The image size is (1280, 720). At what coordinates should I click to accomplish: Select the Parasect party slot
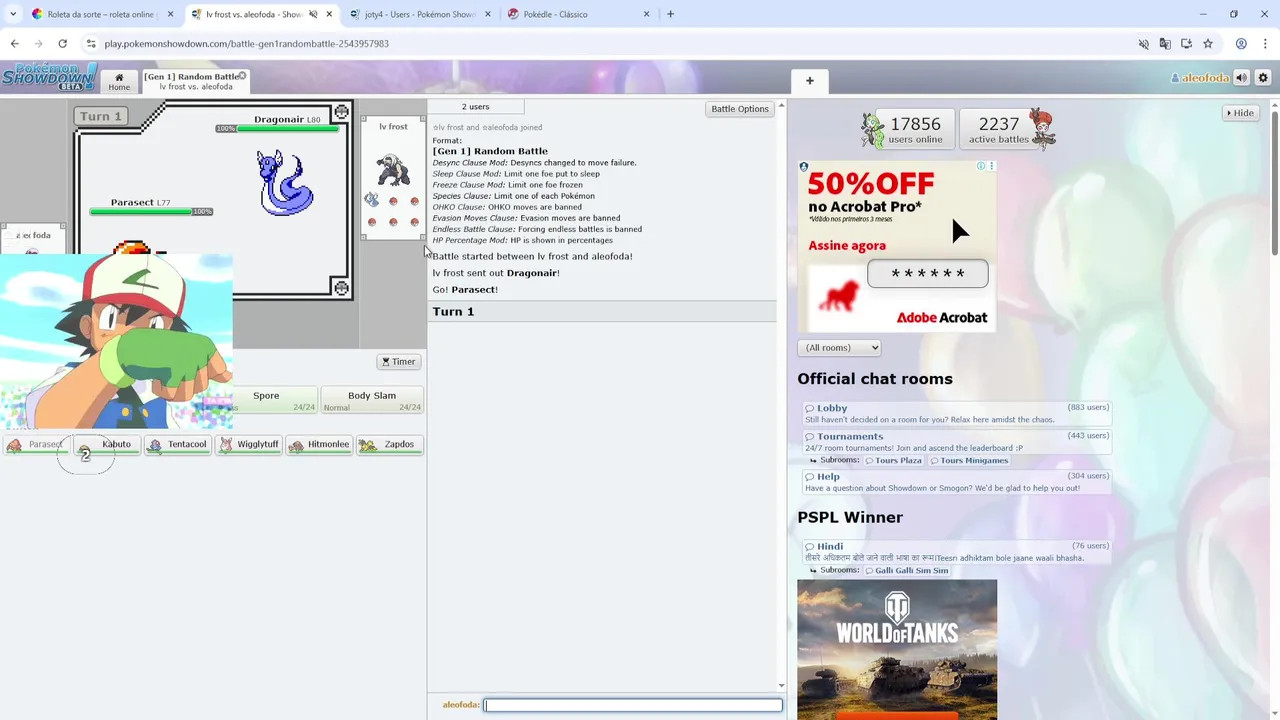click(x=36, y=445)
